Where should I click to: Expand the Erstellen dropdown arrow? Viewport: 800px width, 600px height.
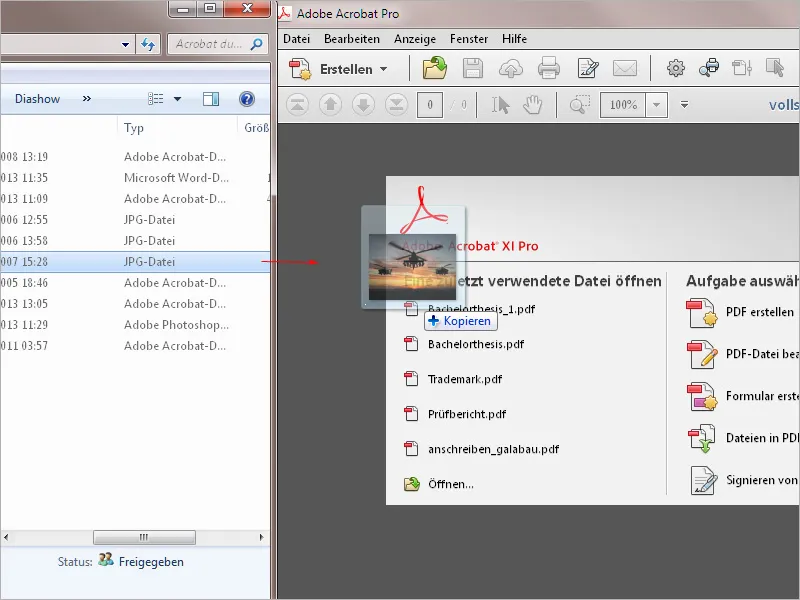[384, 69]
